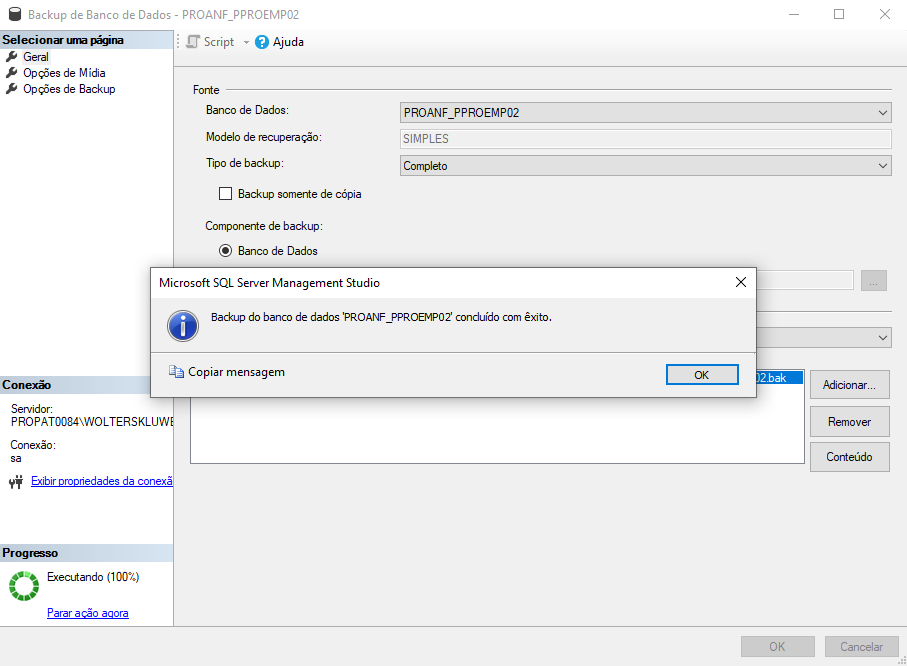Click Parar ação agora link
This screenshot has height=666, width=907.
(87, 613)
